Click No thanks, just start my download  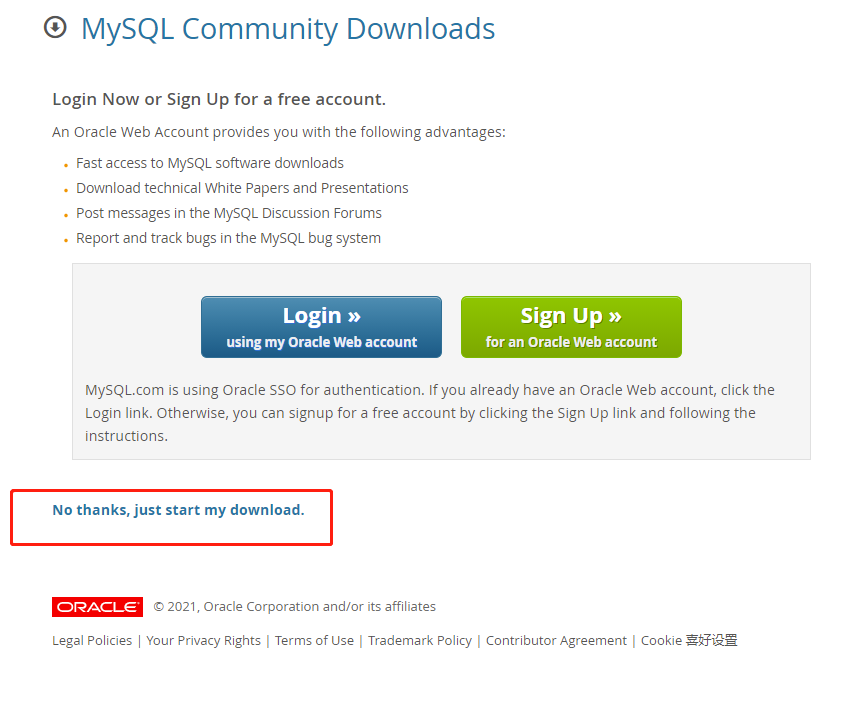[x=178, y=510]
